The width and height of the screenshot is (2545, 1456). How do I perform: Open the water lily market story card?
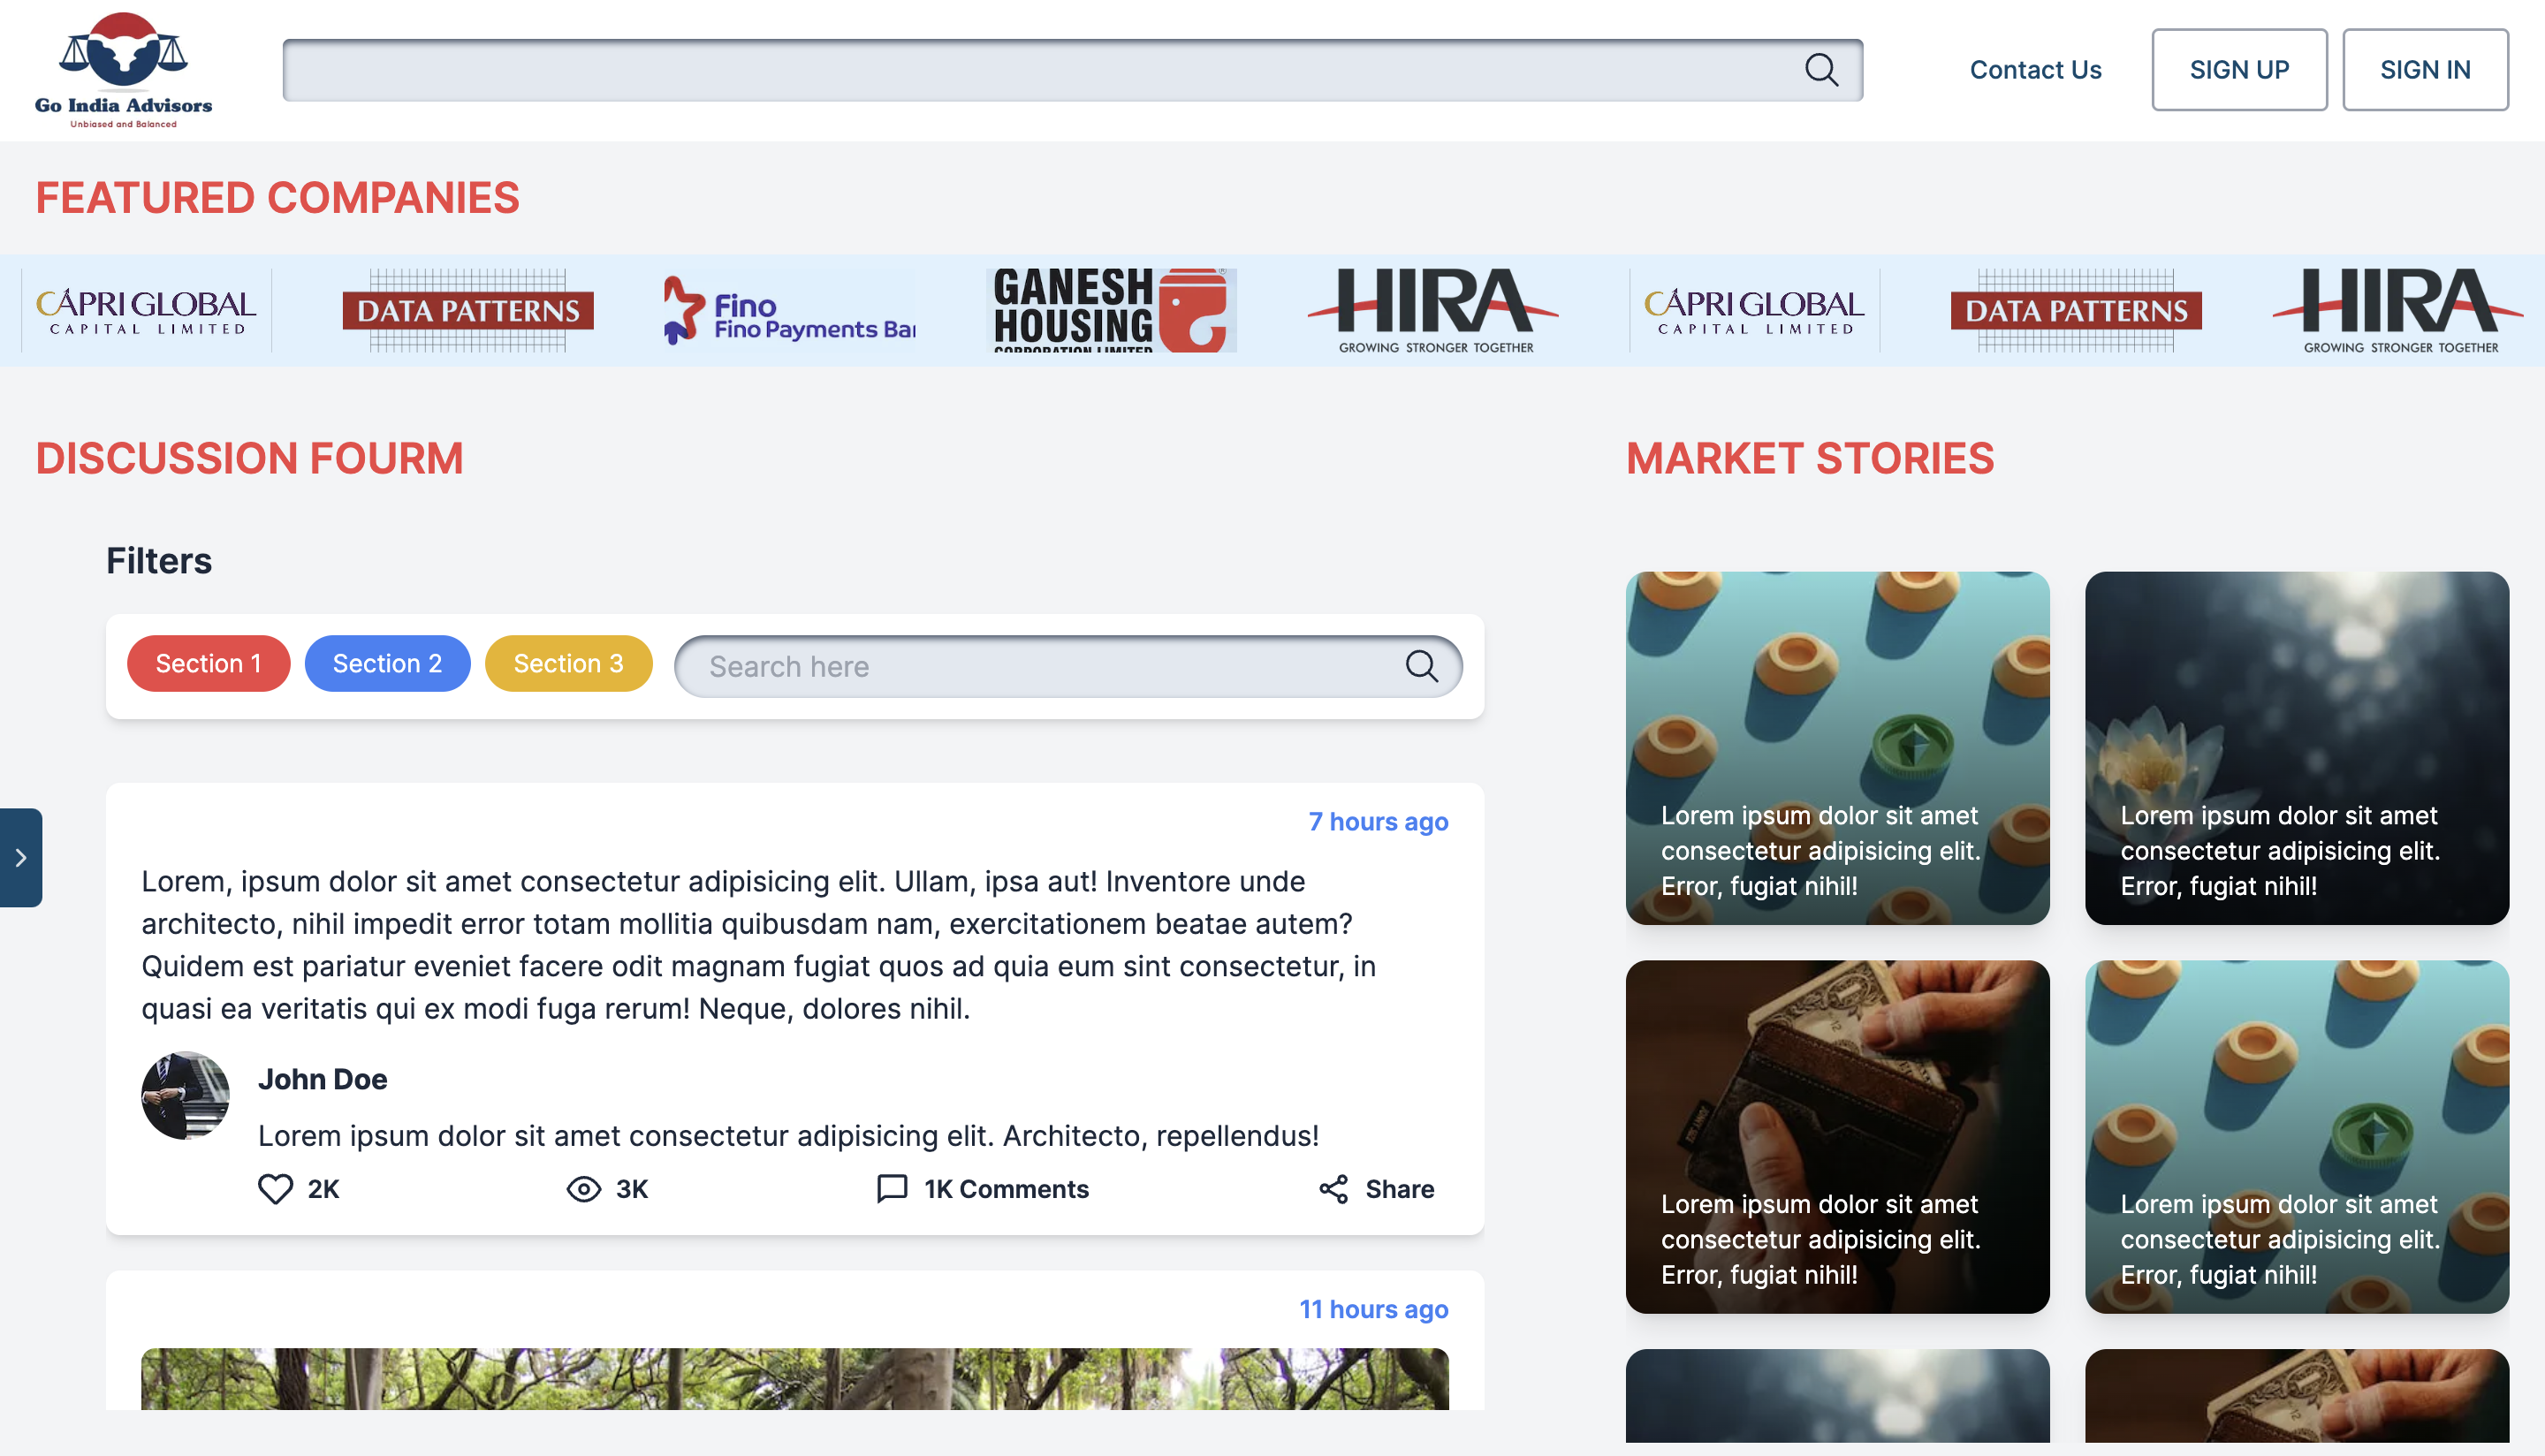2296,747
